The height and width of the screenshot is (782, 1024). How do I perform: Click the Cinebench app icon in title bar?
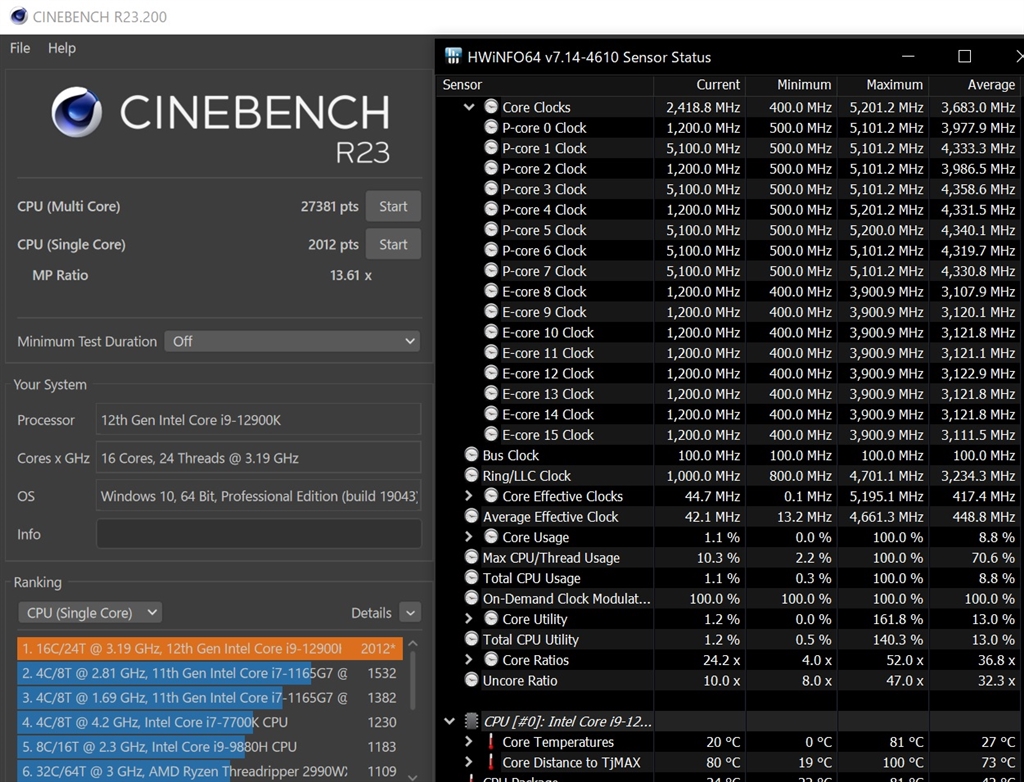[19, 16]
